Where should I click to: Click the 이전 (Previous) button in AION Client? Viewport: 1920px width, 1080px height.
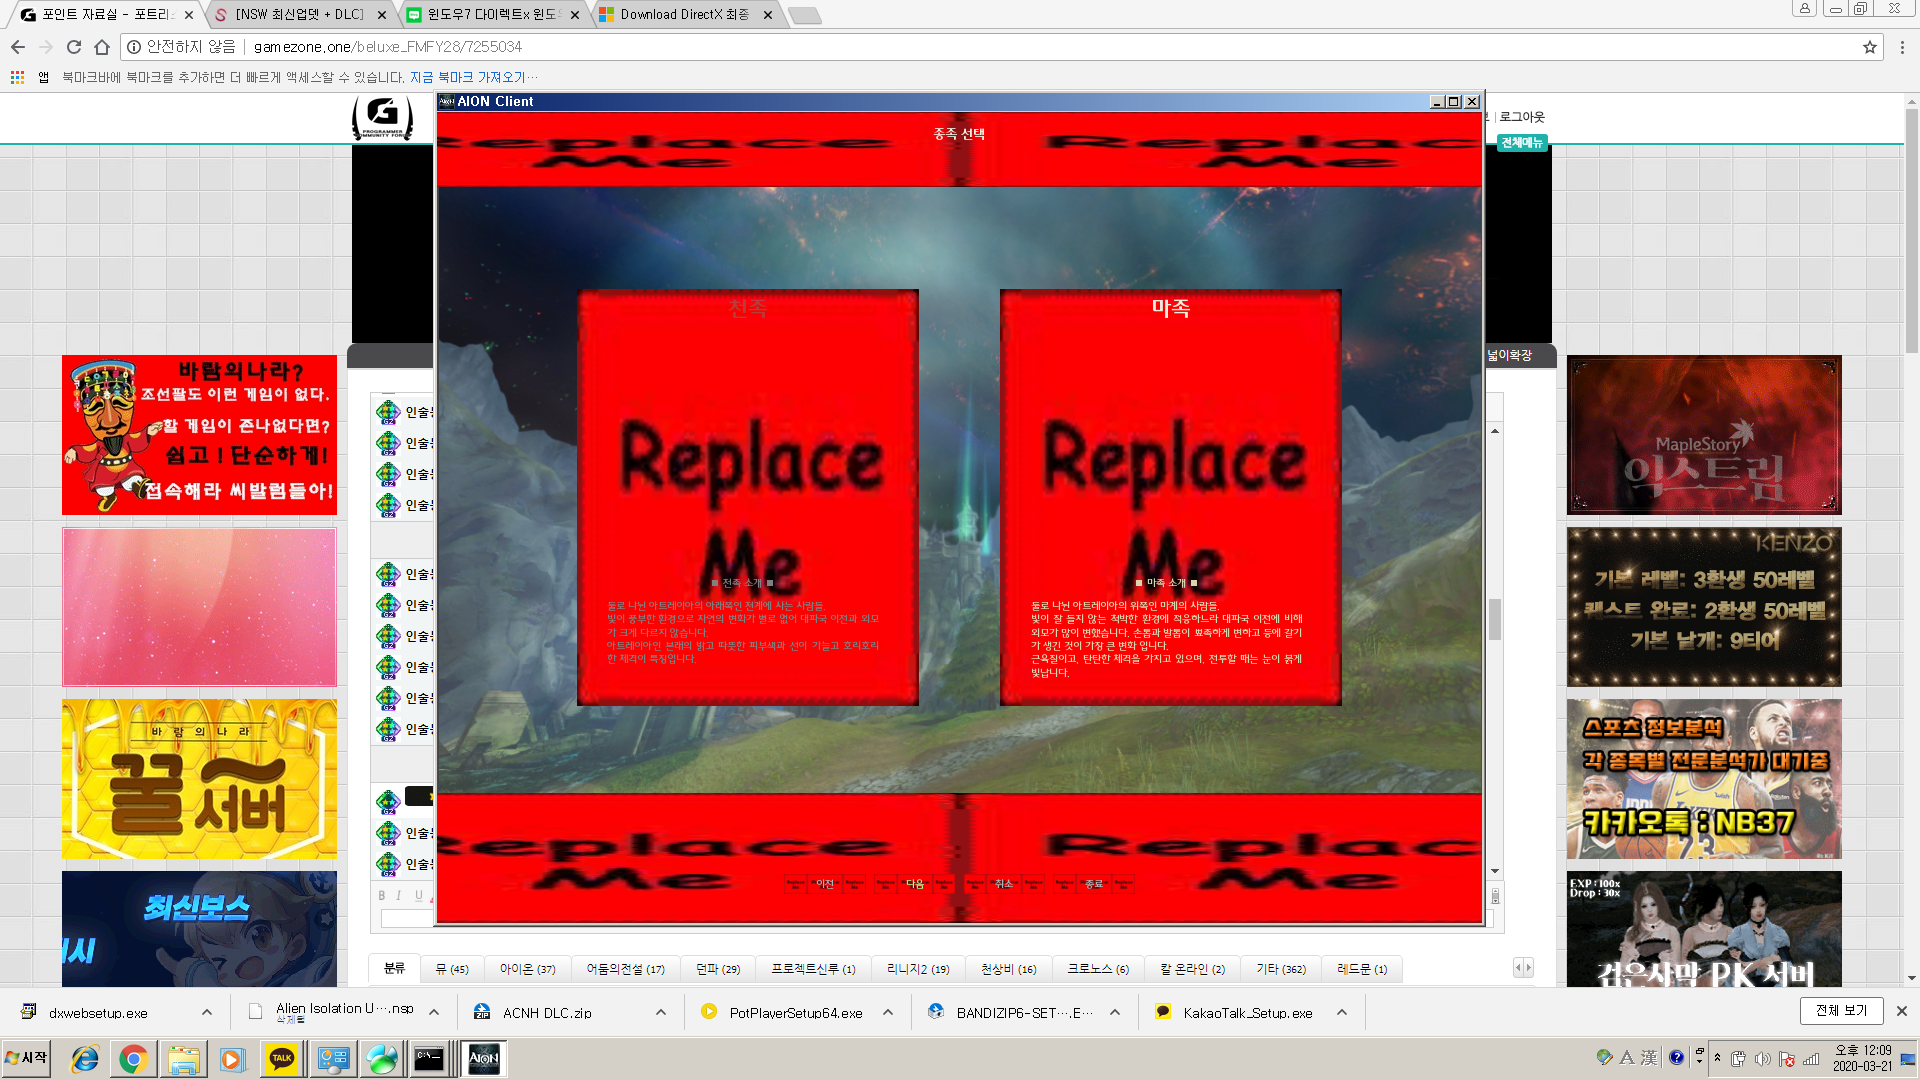tap(825, 884)
